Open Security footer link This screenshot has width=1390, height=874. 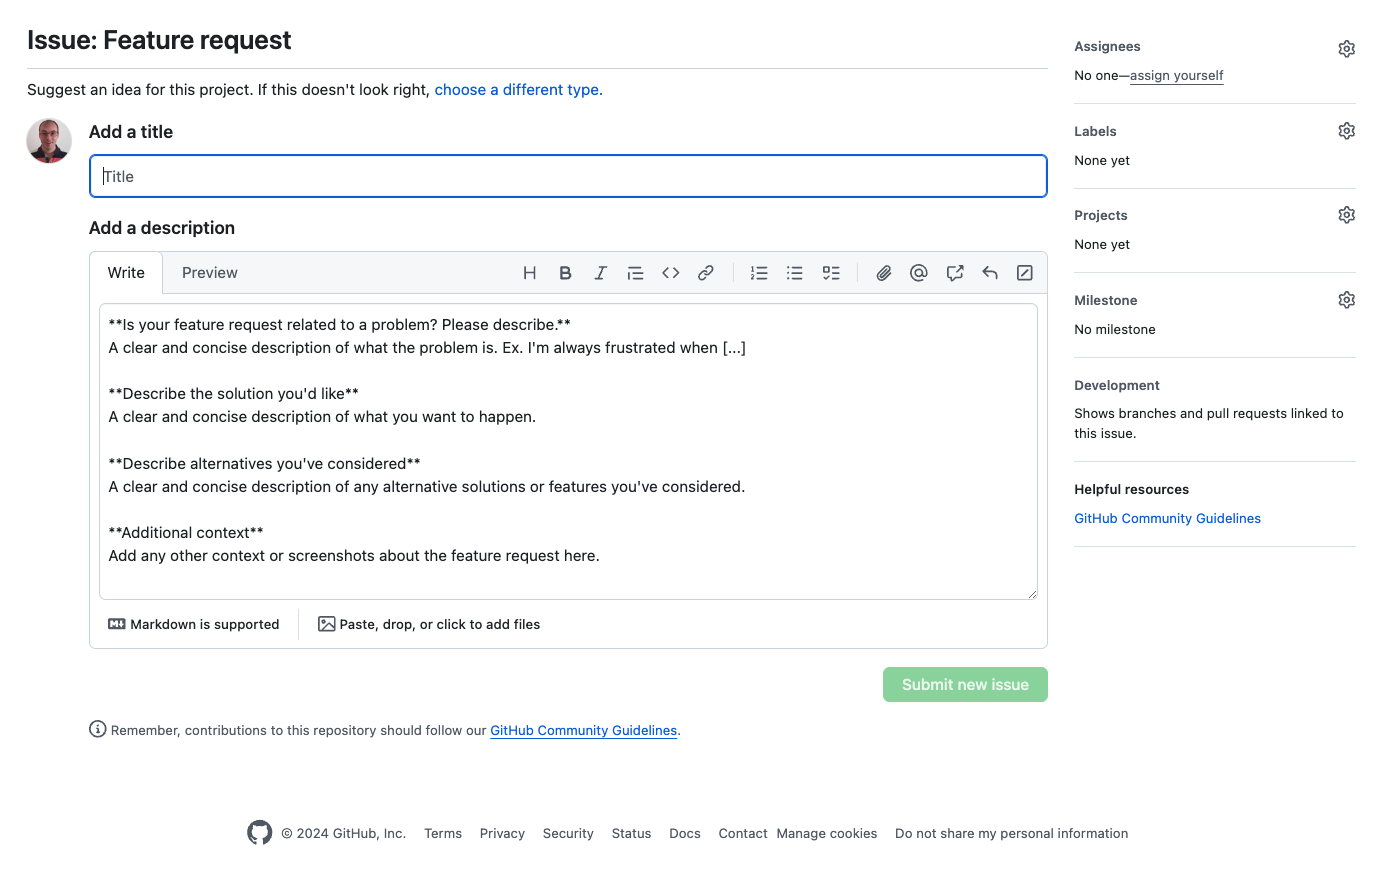pyautogui.click(x=568, y=833)
